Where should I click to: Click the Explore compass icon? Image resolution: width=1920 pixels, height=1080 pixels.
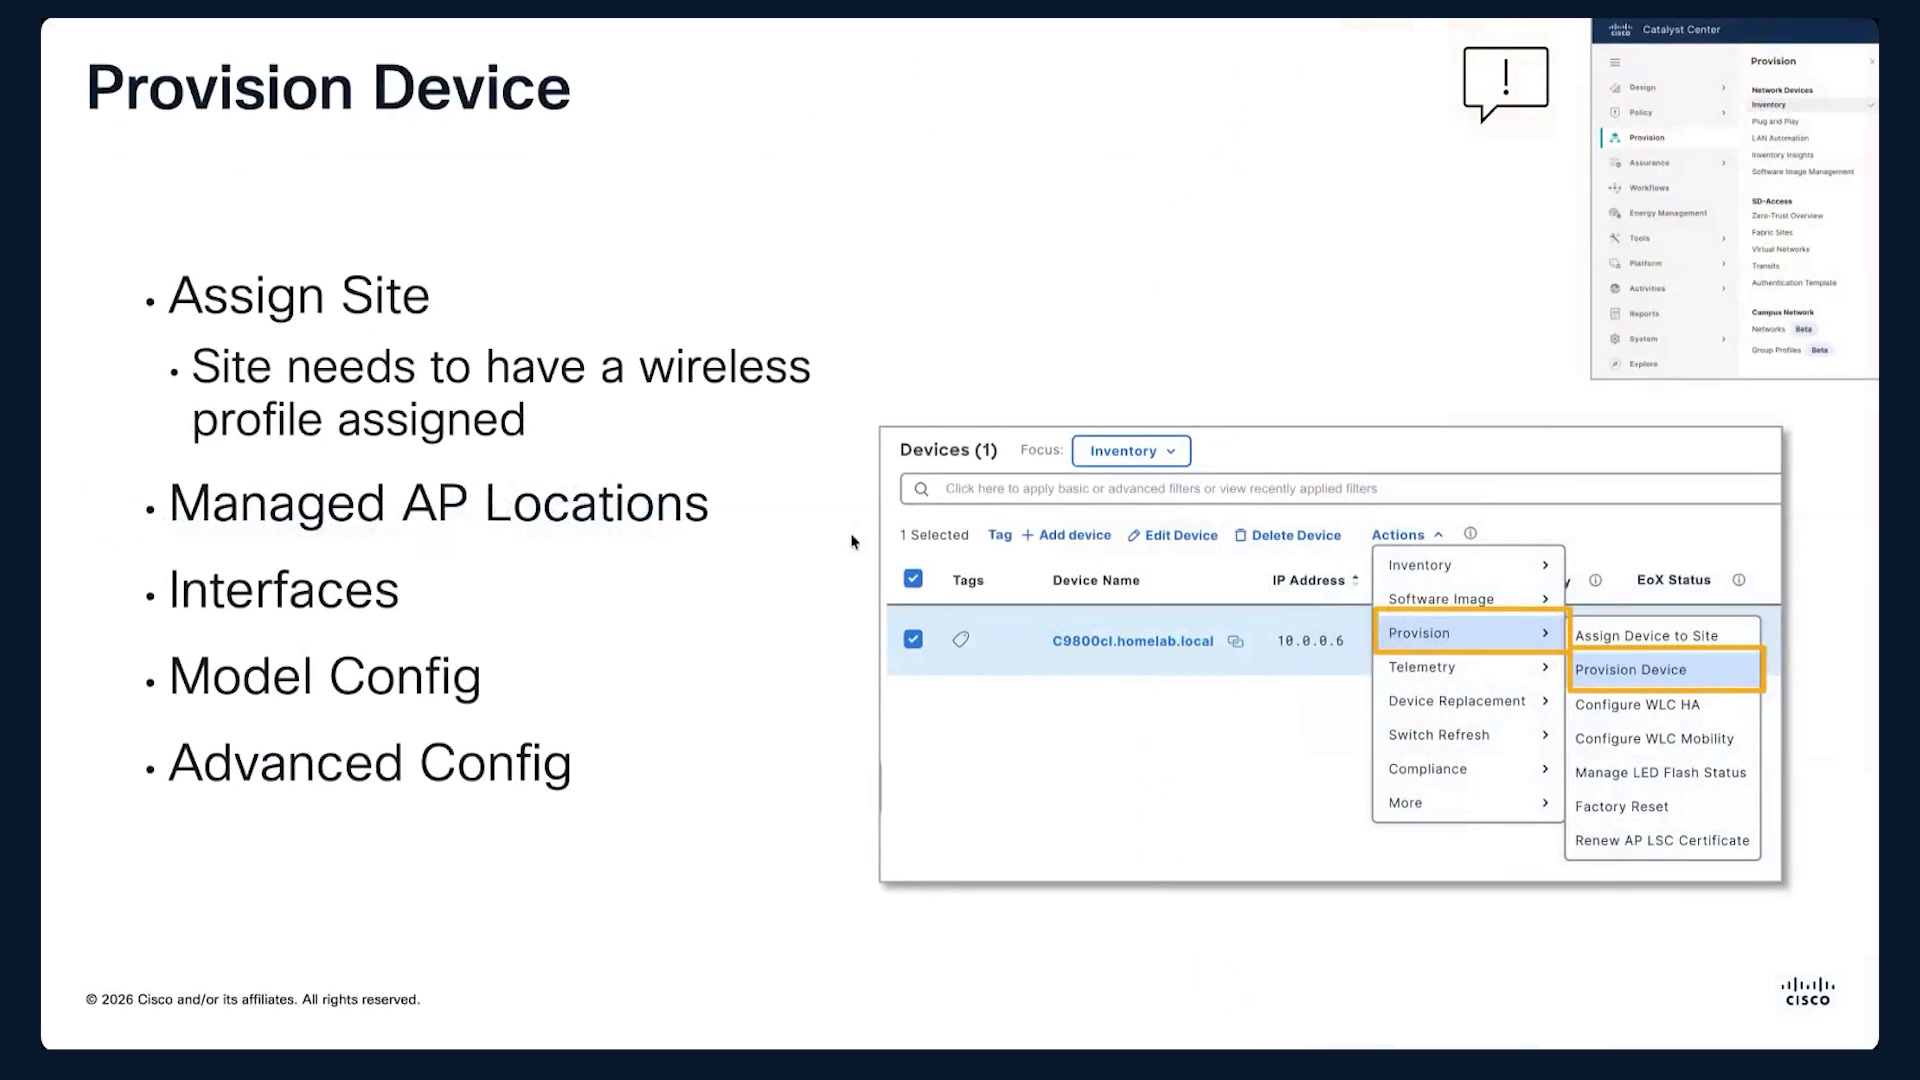coord(1614,364)
